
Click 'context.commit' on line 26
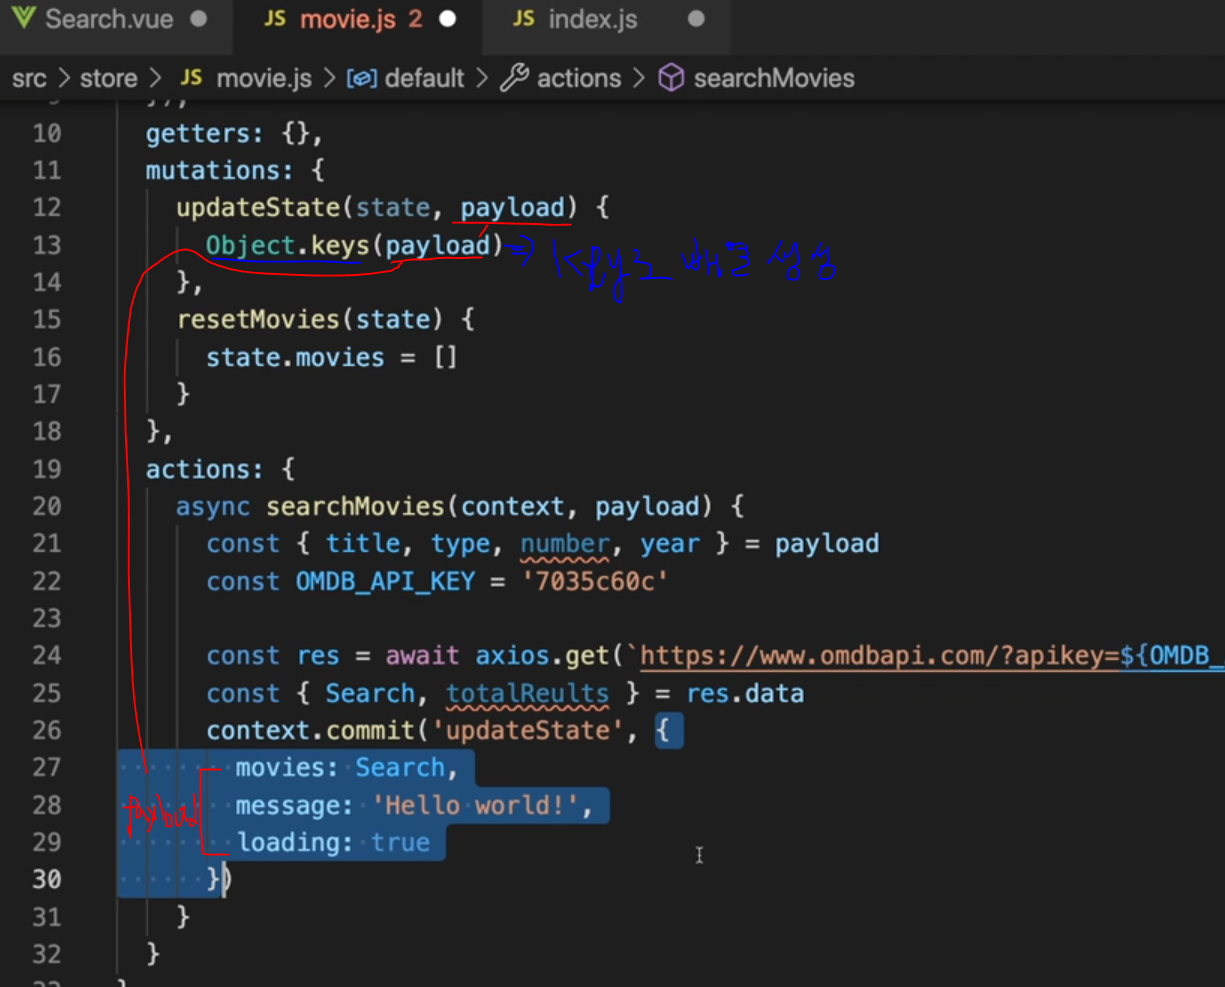pos(311,730)
